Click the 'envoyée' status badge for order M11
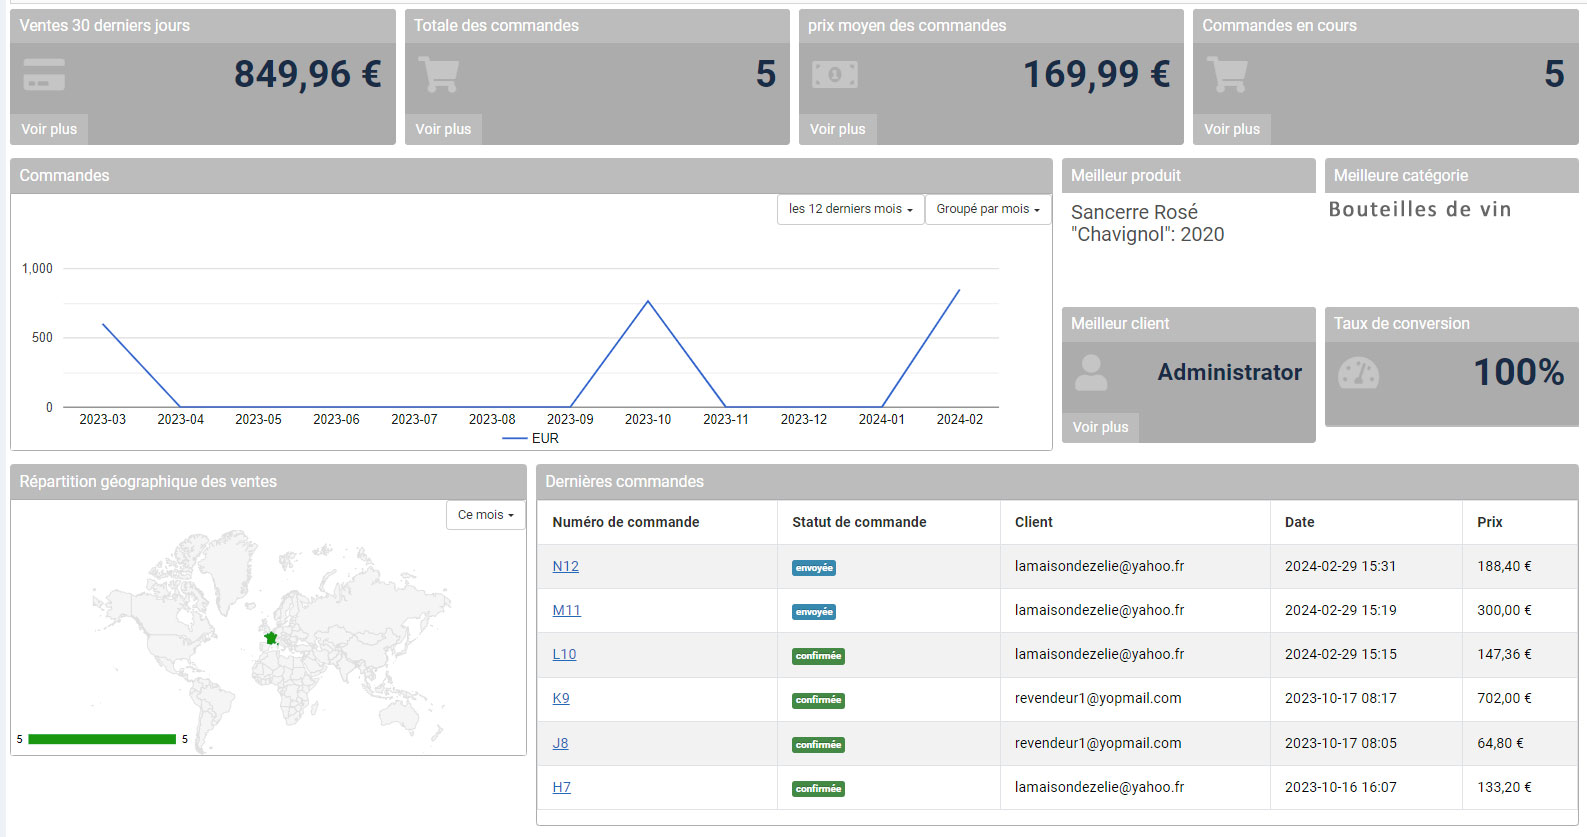Screen dimensions: 1587x837 (x=814, y=612)
